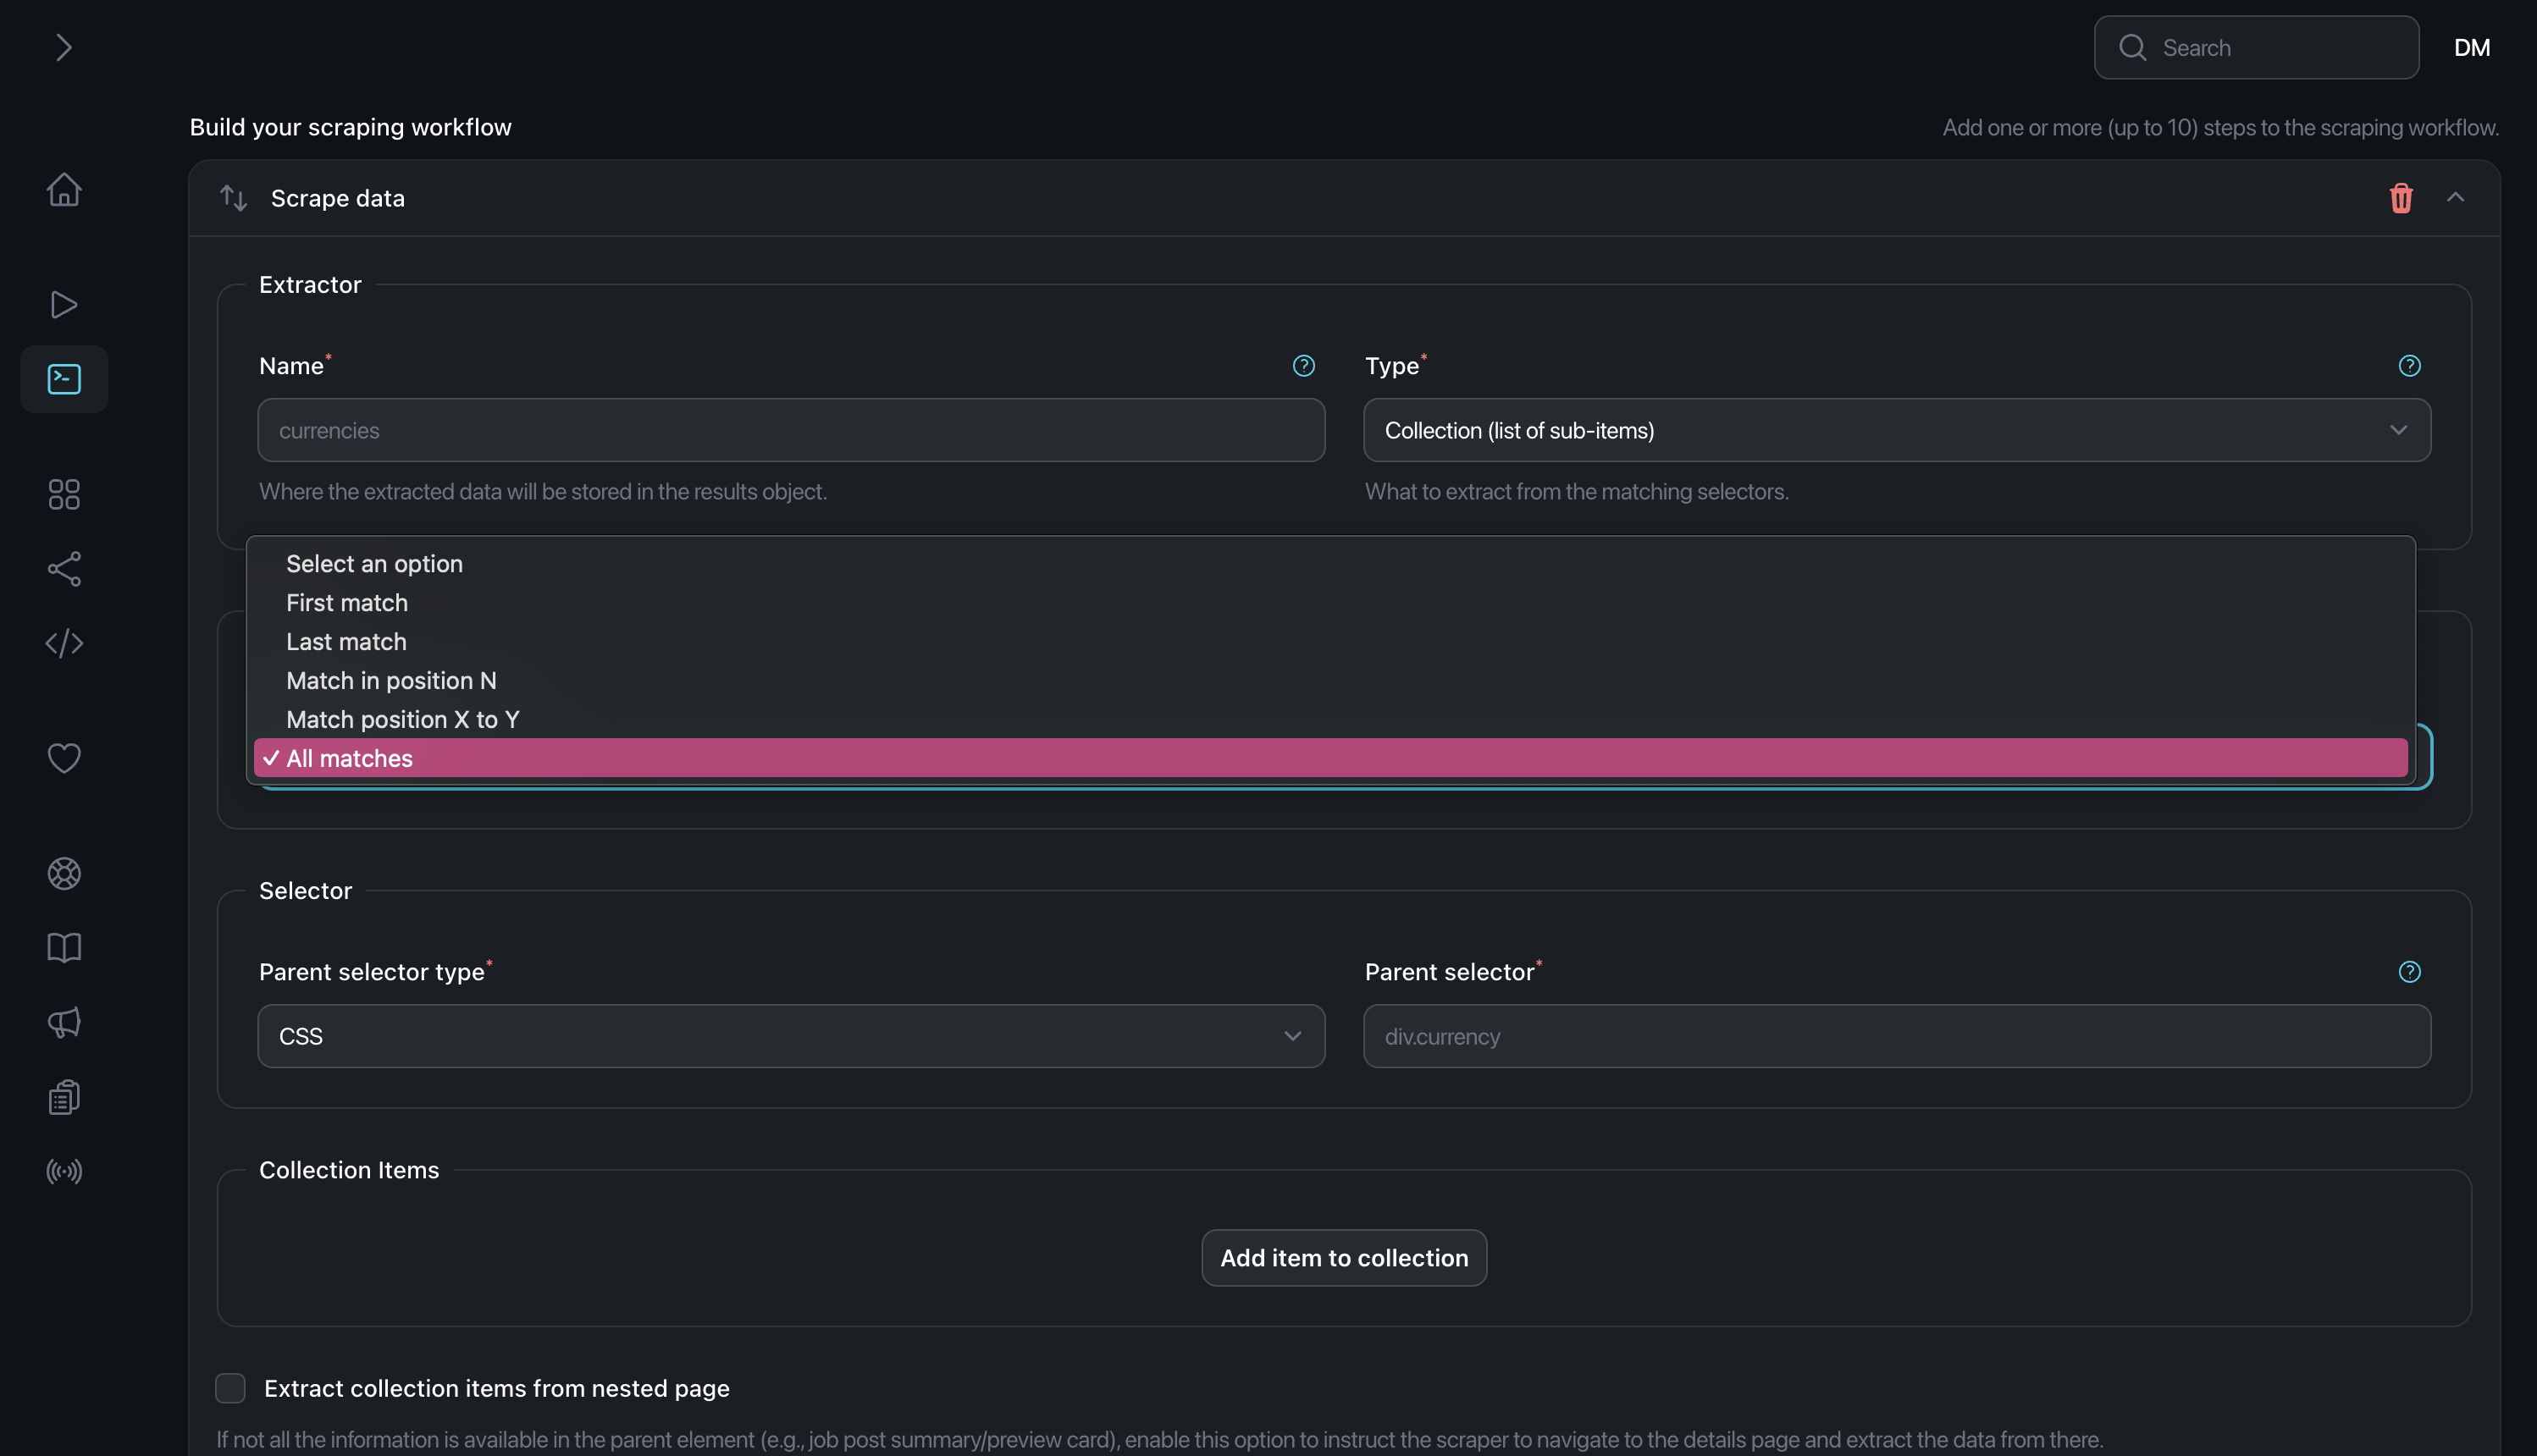The width and height of the screenshot is (2537, 1456).
Task: Click the red delete step trash icon
Action: tap(2400, 198)
